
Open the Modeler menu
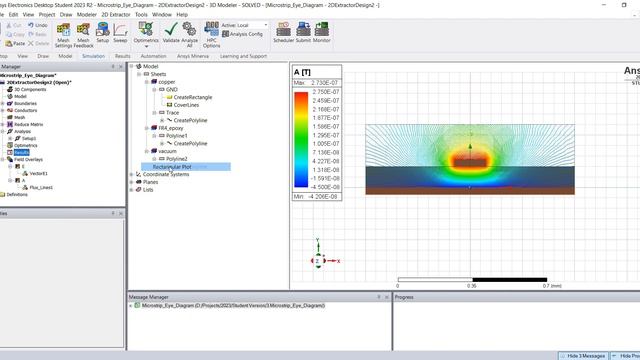click(x=87, y=14)
